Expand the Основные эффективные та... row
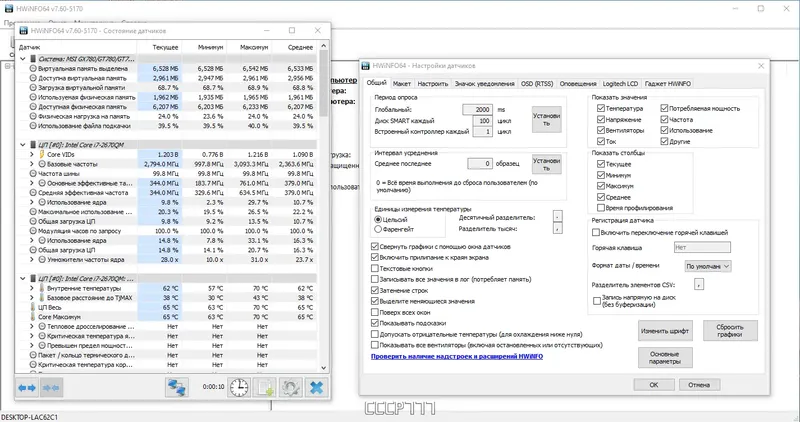 tap(32, 183)
